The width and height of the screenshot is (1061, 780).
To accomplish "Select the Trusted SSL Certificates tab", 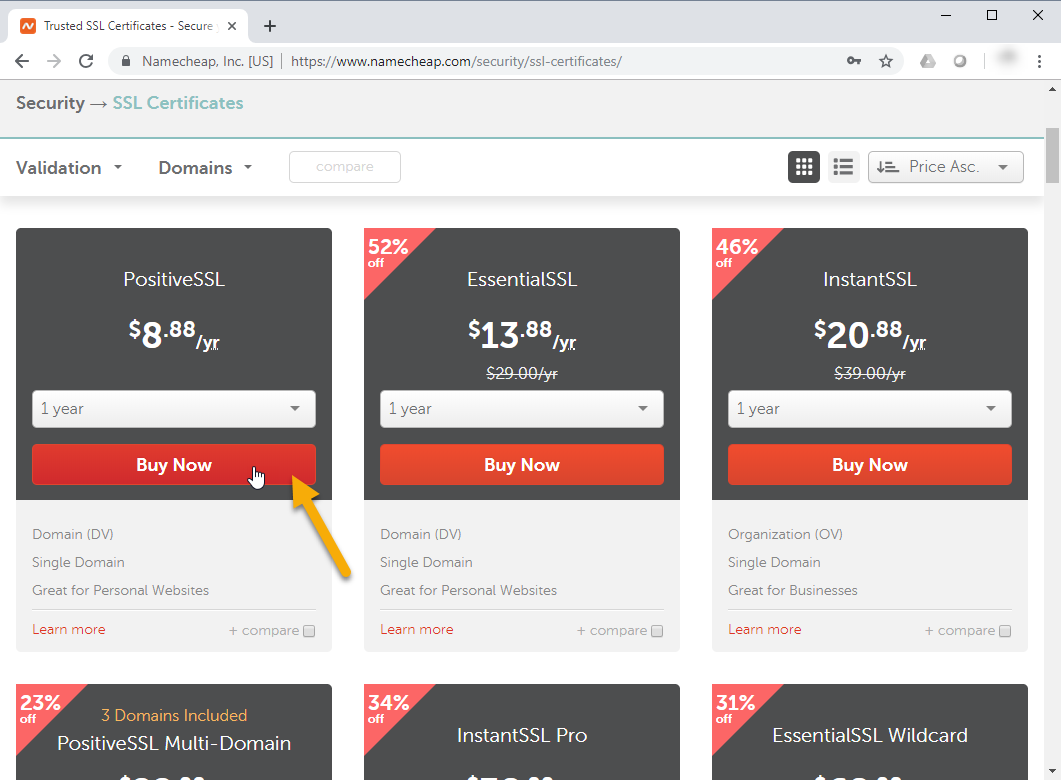I will click(x=128, y=26).
